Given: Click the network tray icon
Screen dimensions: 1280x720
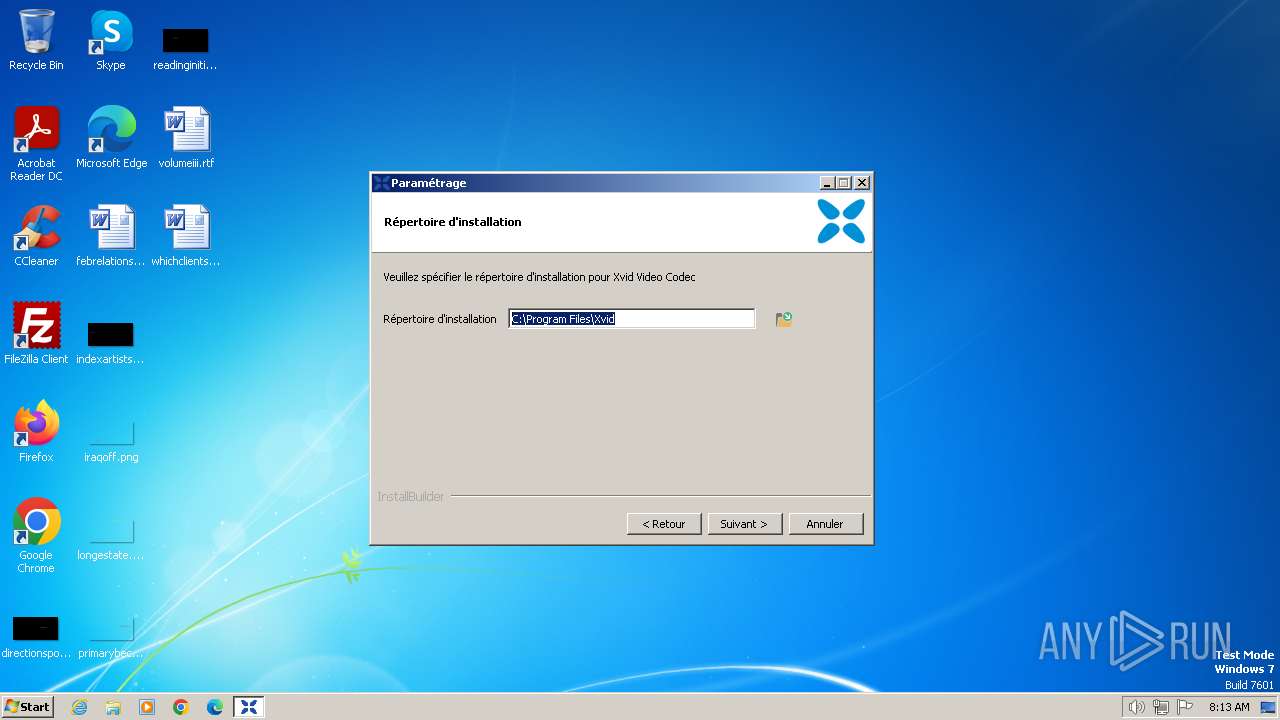Looking at the screenshot, I should 1161,707.
